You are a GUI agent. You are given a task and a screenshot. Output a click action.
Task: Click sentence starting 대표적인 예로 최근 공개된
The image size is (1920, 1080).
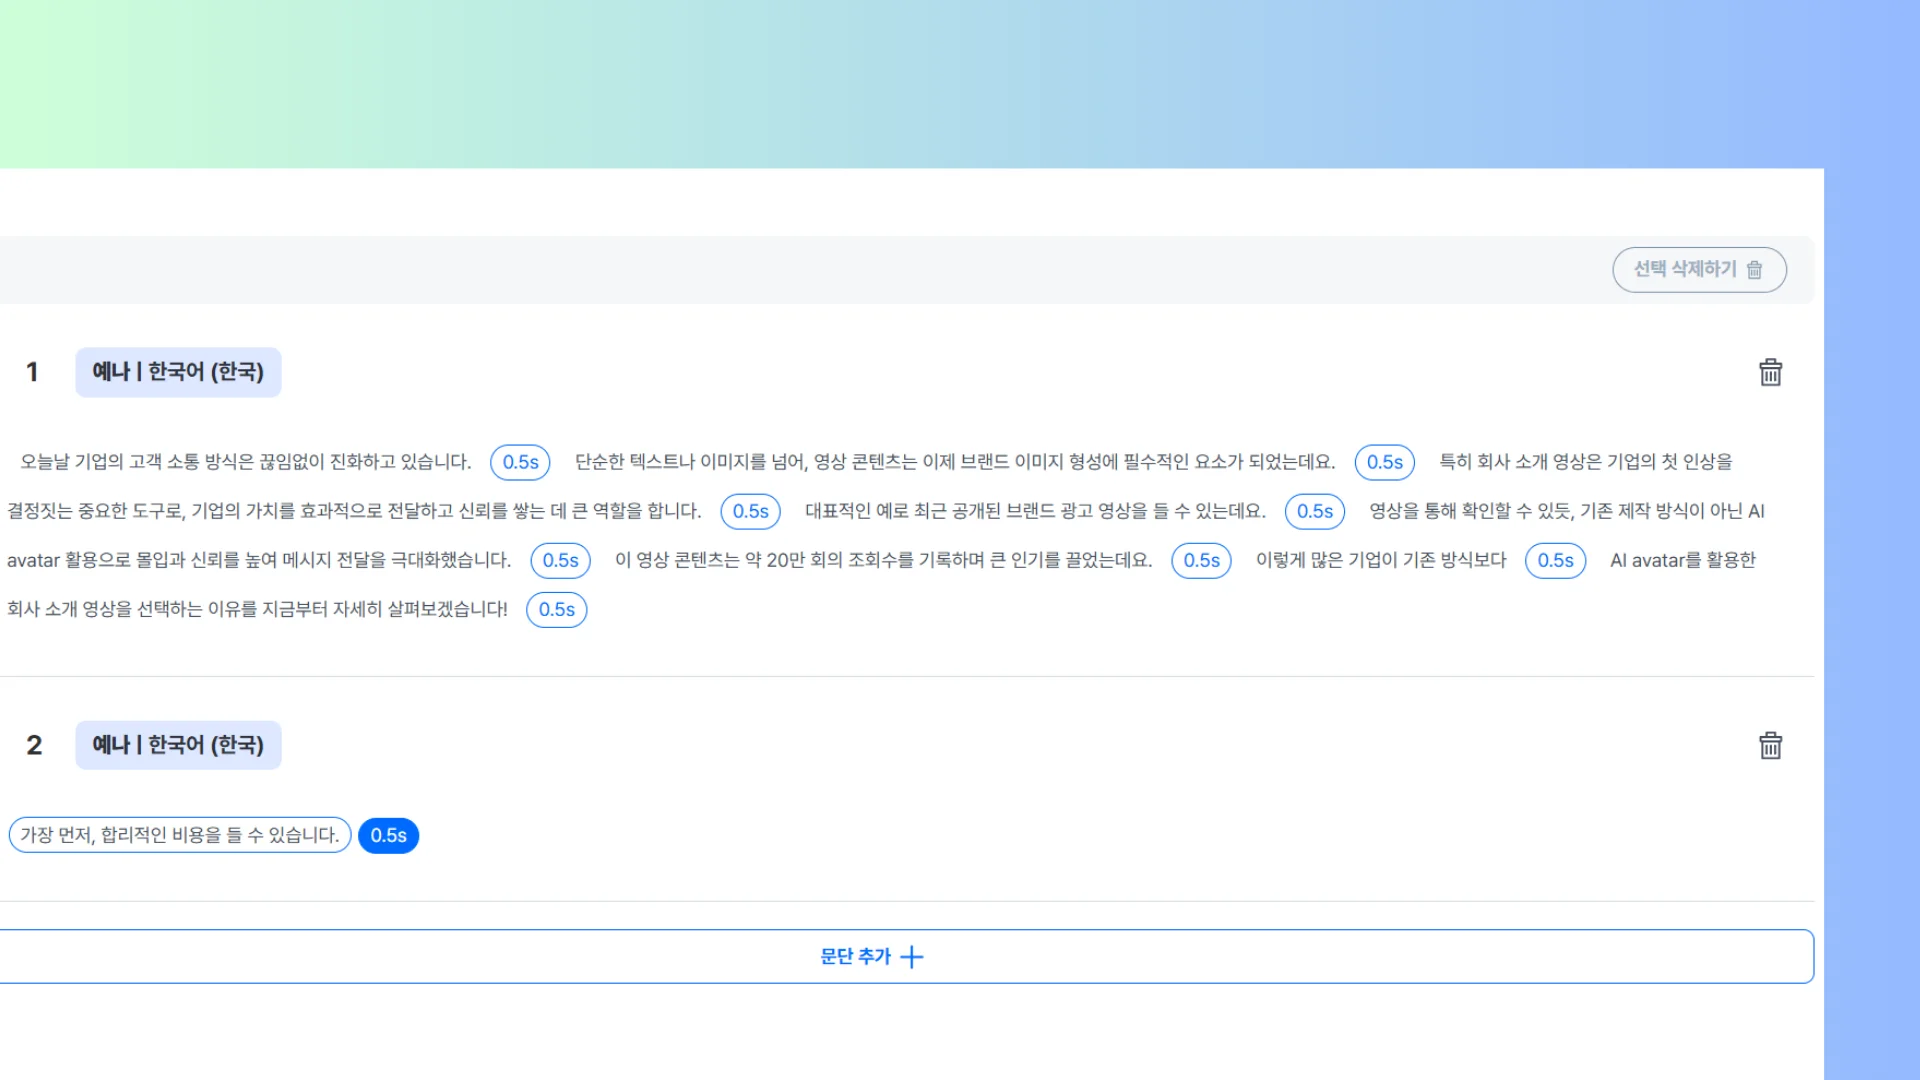coord(1035,511)
